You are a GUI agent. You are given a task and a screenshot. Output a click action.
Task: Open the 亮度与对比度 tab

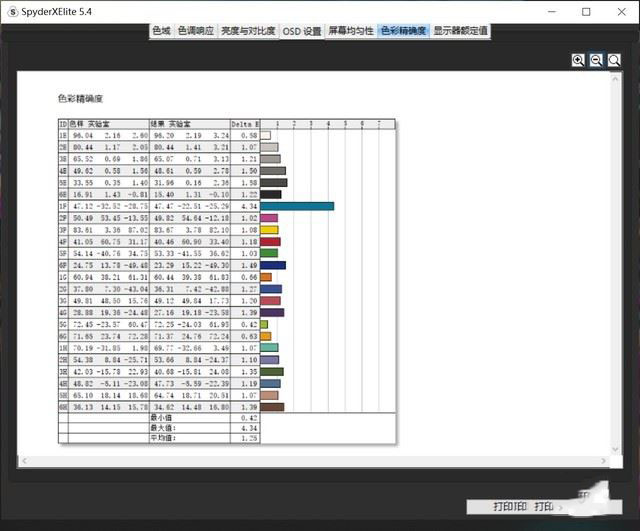click(x=248, y=31)
